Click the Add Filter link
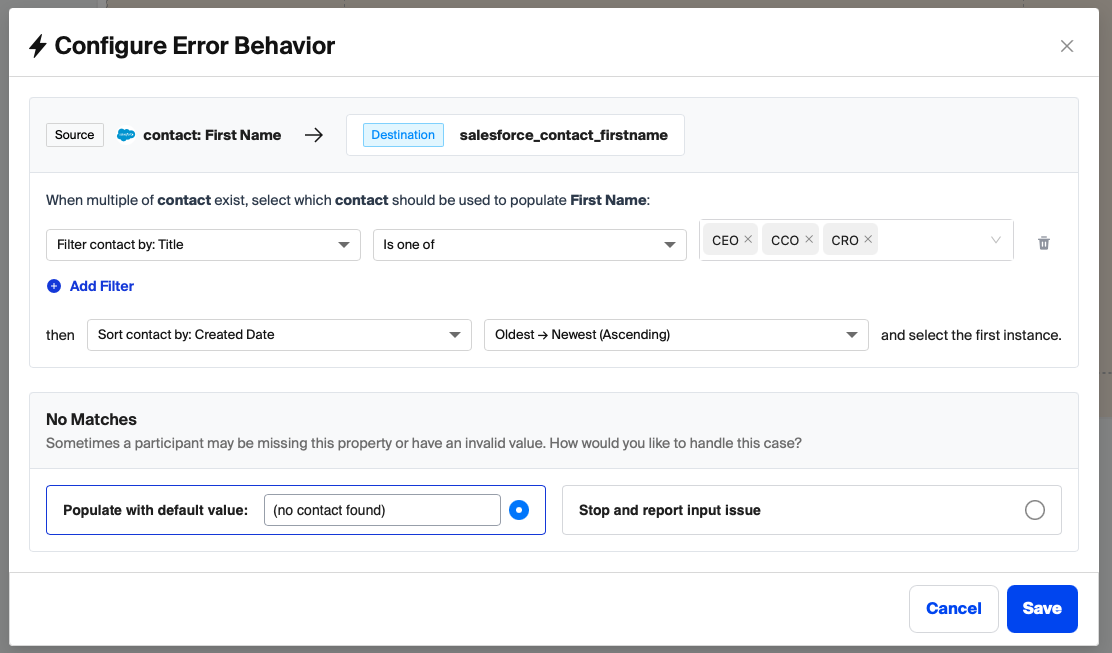Viewport: 1112px width, 653px height. coord(101,286)
